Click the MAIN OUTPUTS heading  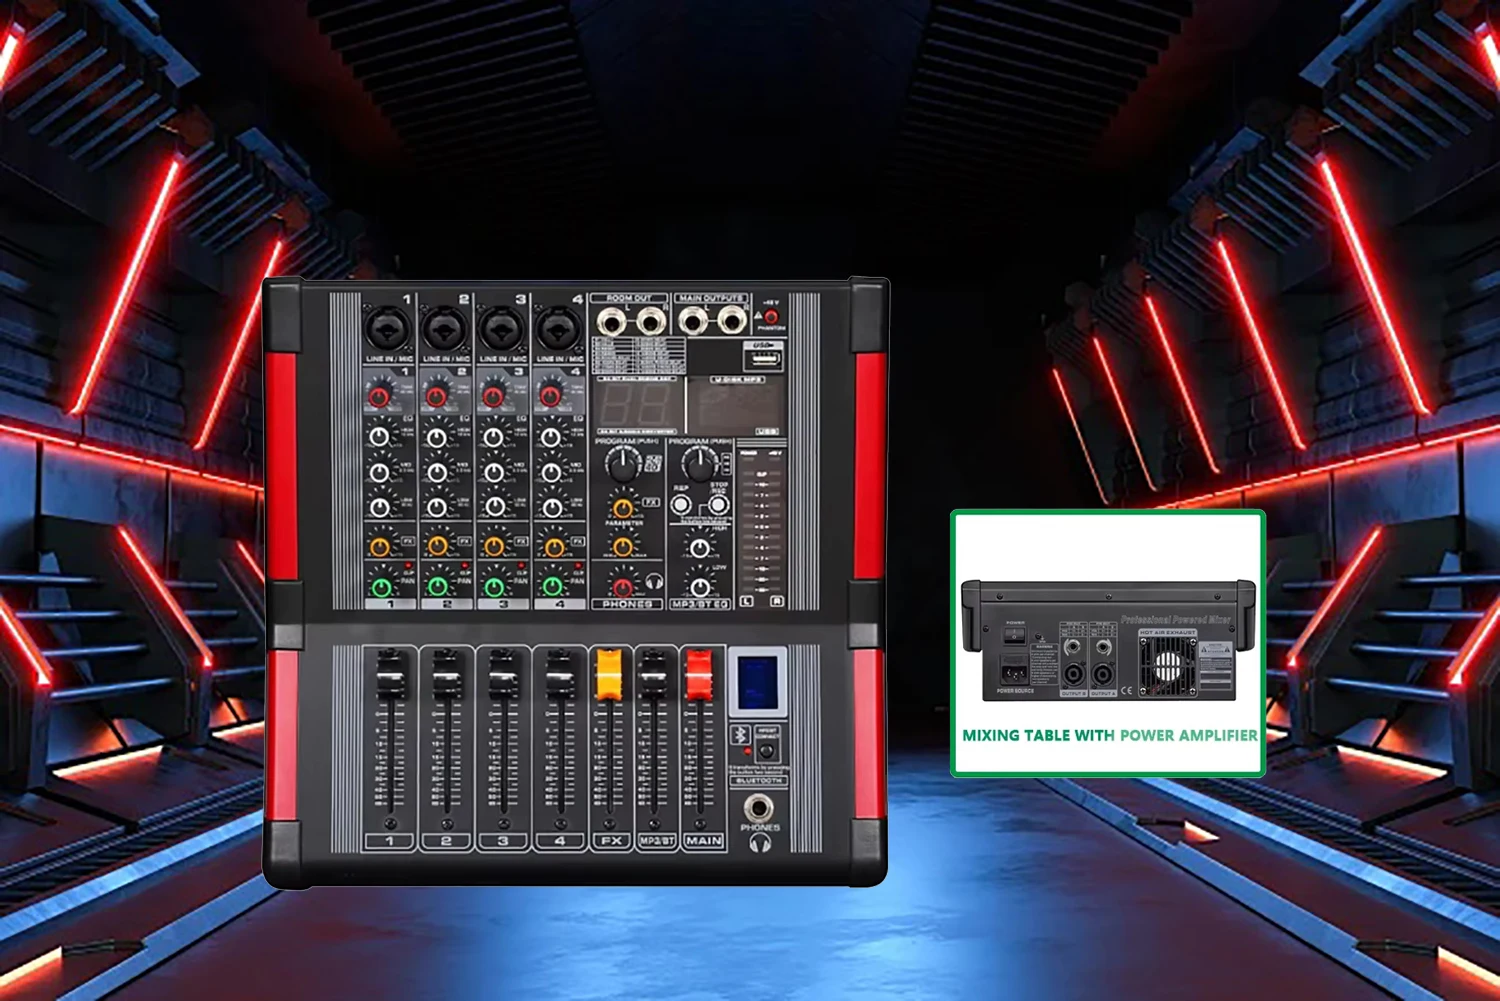click(710, 296)
